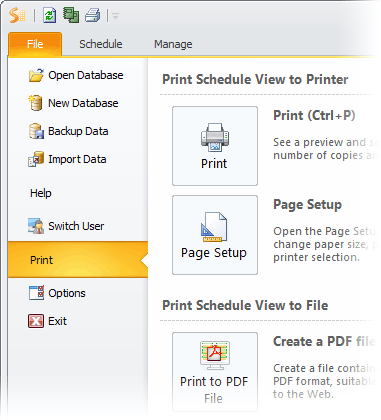Viewport: 381px width, 420px height.
Task: Click the printer icon in quick access toolbar
Action: pyautogui.click(x=92, y=16)
